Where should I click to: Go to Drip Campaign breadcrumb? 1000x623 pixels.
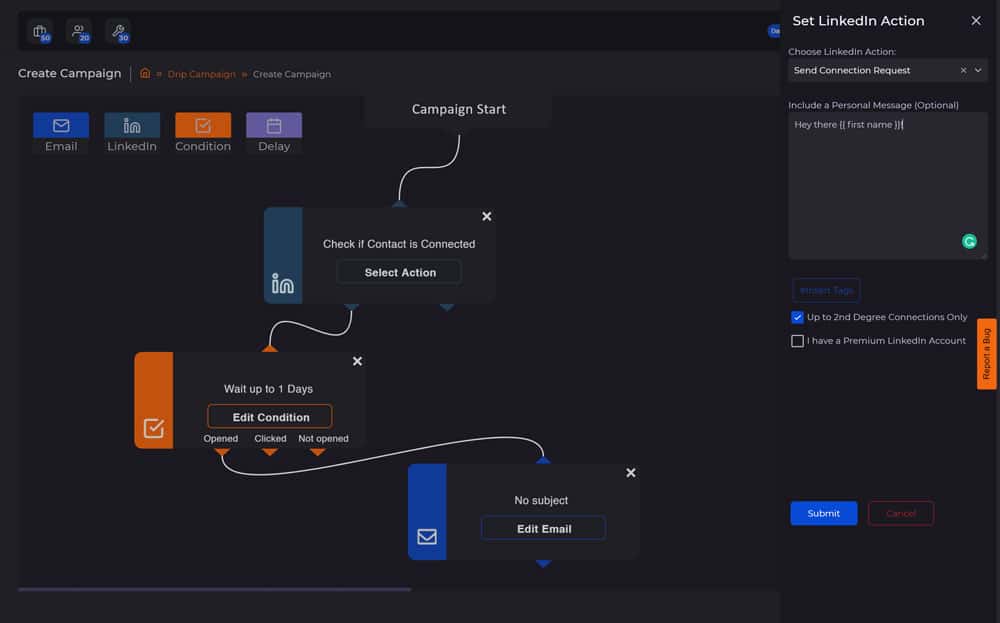(202, 74)
